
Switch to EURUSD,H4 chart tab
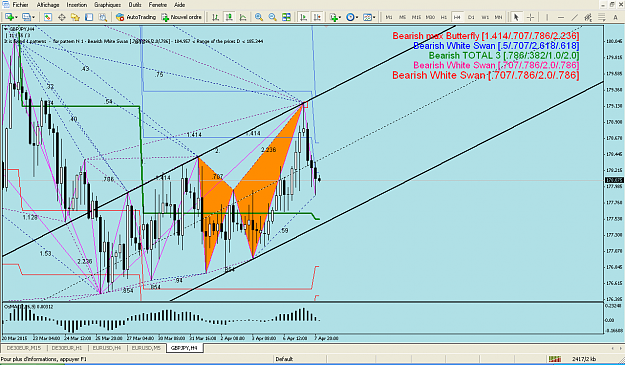pyautogui.click(x=106, y=348)
